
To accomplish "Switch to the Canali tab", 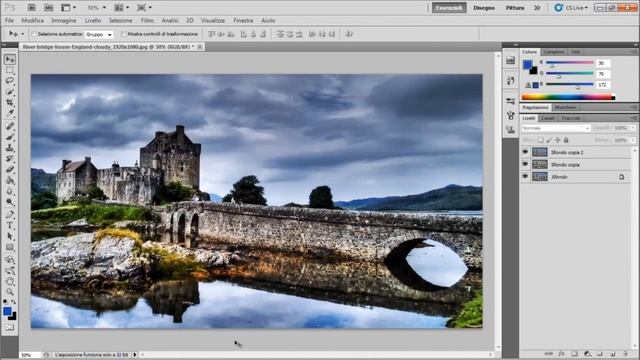I will pyautogui.click(x=547, y=118).
